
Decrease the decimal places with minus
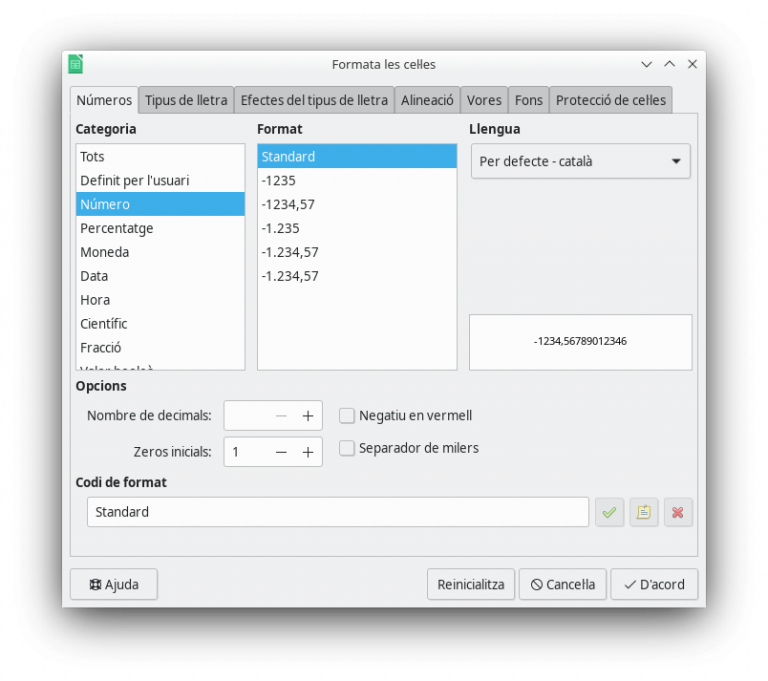[281, 416]
